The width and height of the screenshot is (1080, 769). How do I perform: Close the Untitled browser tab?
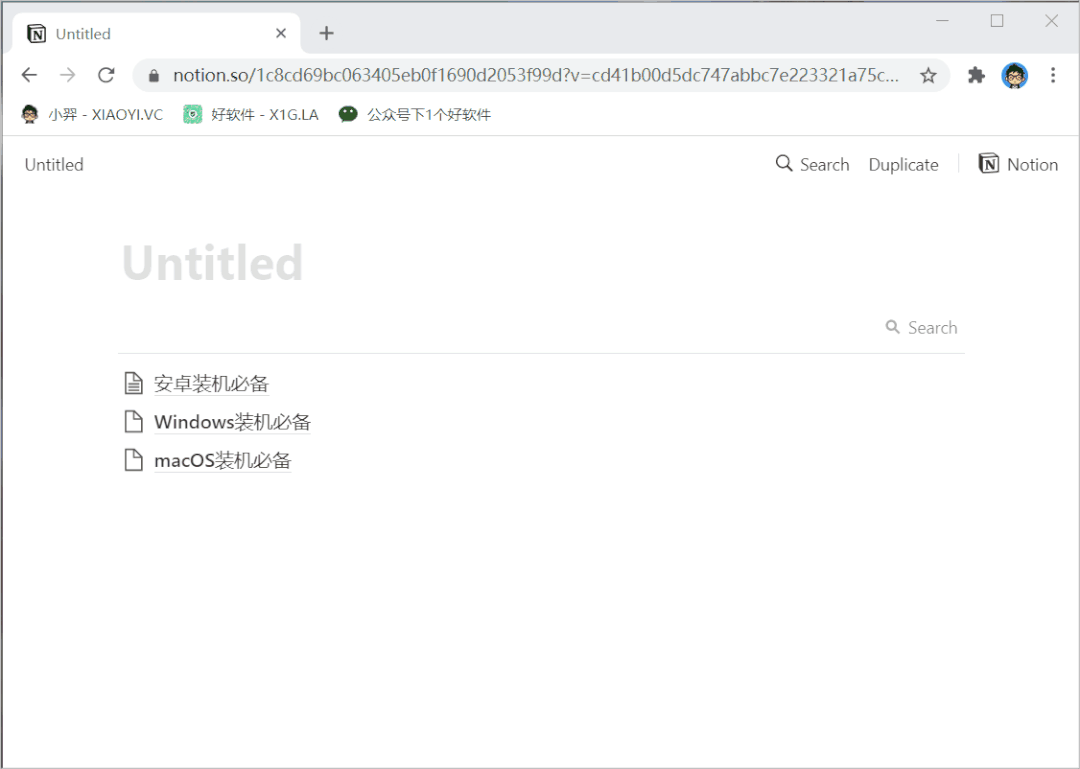point(281,33)
